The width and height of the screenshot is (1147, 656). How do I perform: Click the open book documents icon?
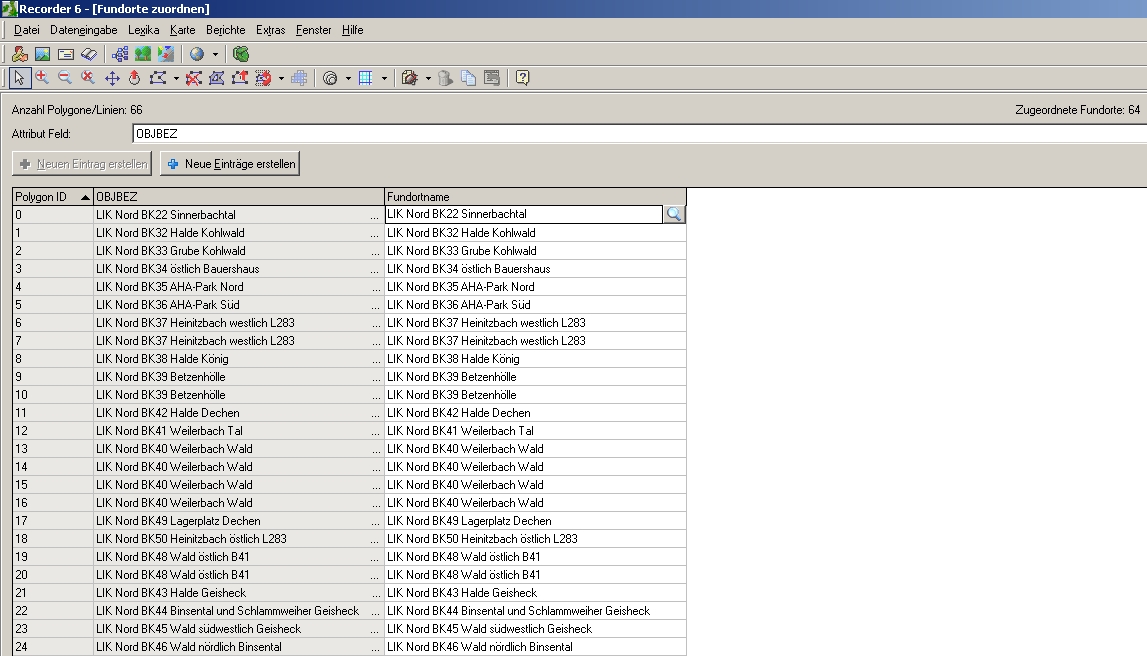[x=89, y=54]
